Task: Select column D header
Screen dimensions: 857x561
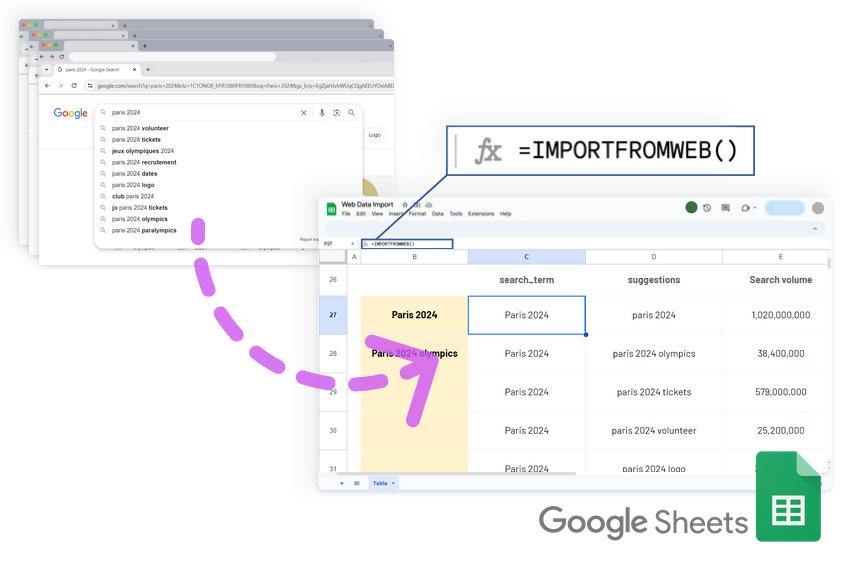Action: pyautogui.click(x=654, y=257)
